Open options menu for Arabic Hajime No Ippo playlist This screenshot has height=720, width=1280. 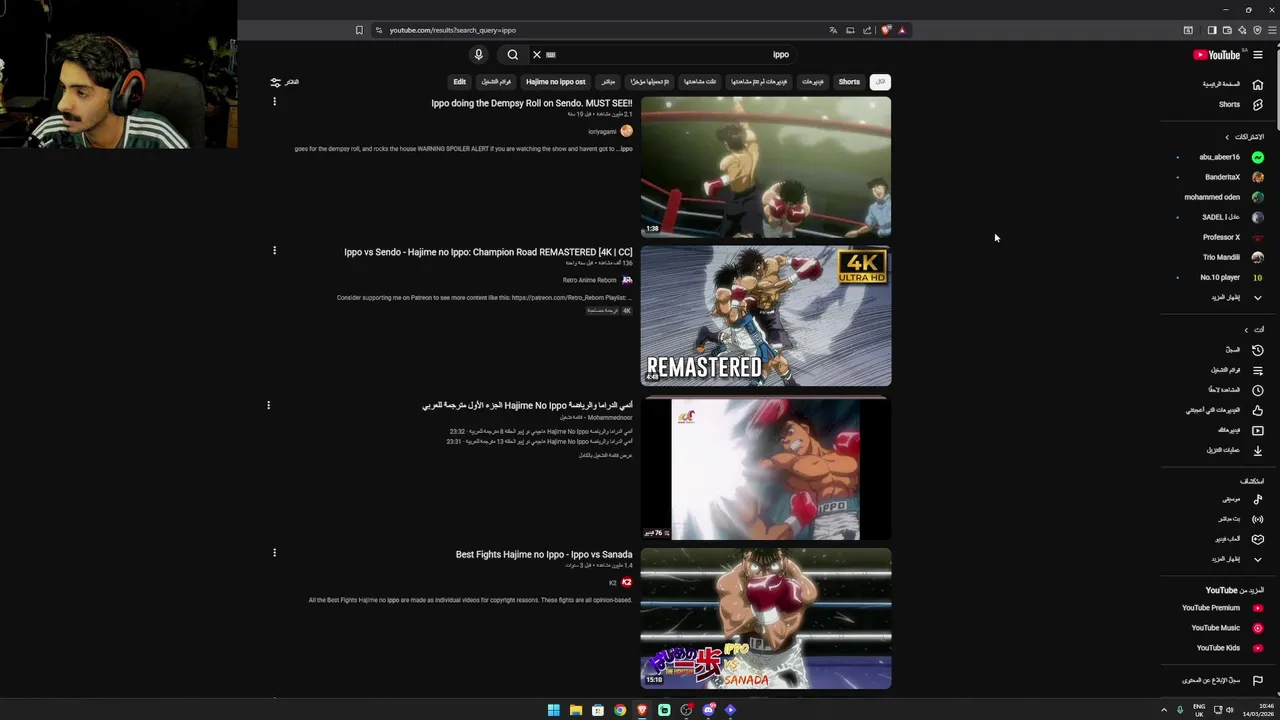[x=268, y=405]
